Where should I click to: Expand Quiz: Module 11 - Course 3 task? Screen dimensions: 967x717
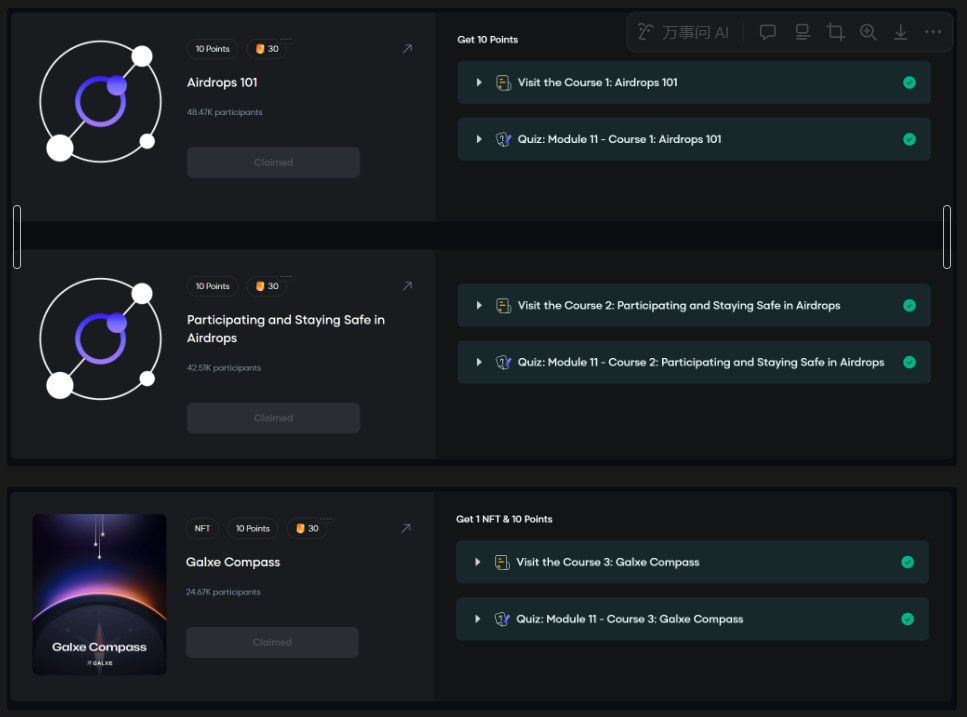tap(477, 619)
